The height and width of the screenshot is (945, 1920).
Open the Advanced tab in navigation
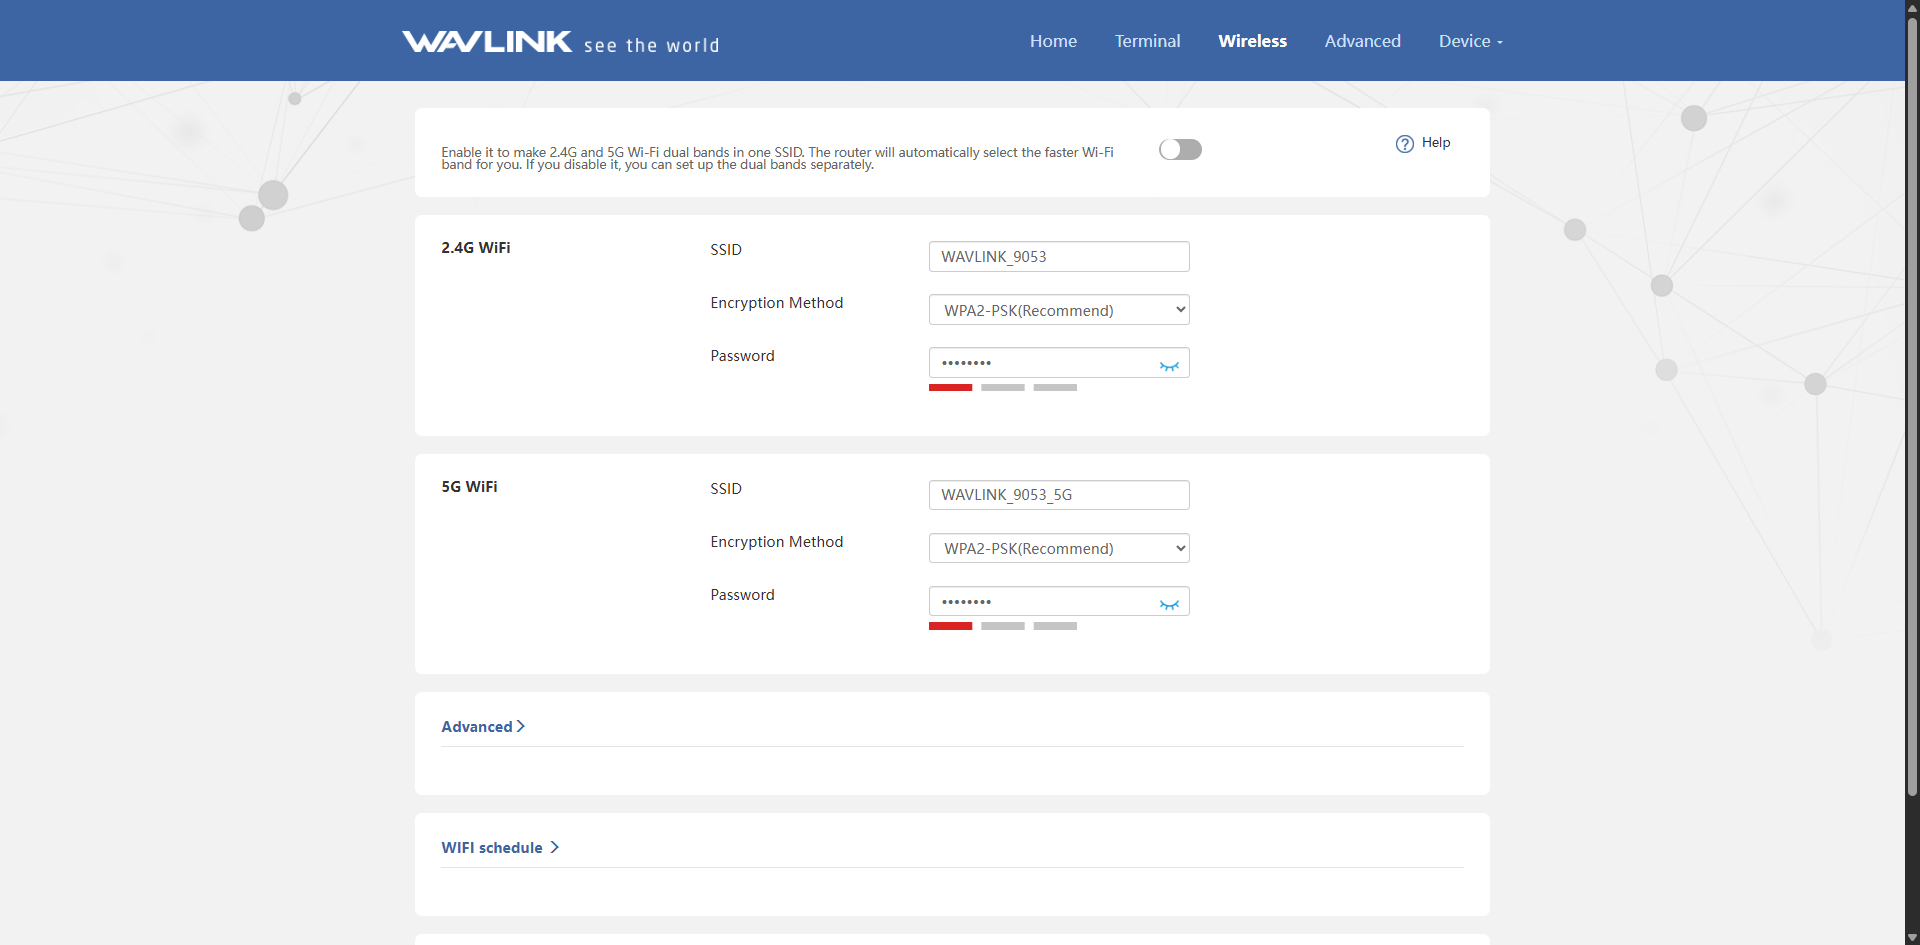1362,41
